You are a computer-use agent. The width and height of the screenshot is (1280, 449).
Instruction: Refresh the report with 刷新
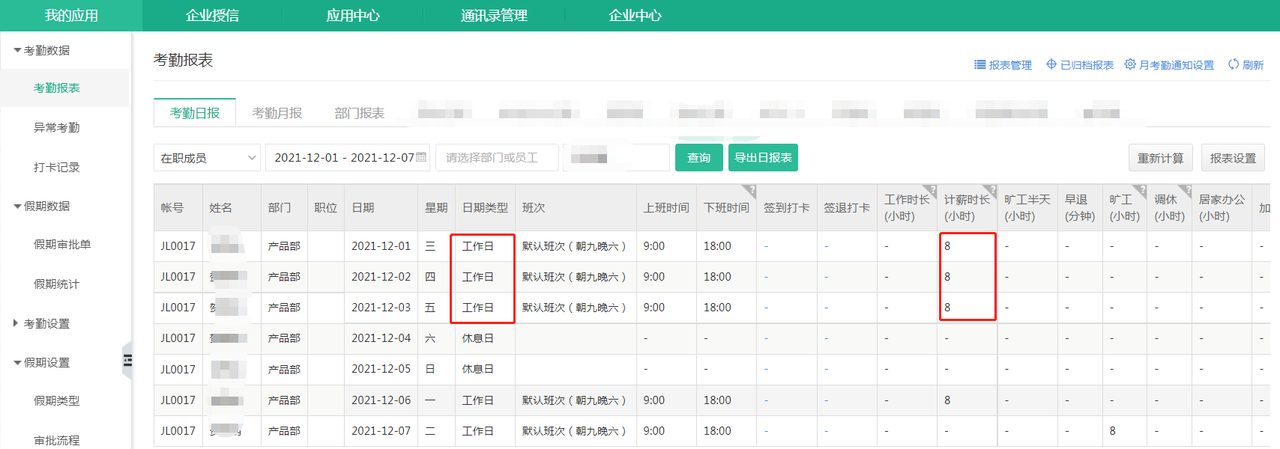click(x=1245, y=65)
